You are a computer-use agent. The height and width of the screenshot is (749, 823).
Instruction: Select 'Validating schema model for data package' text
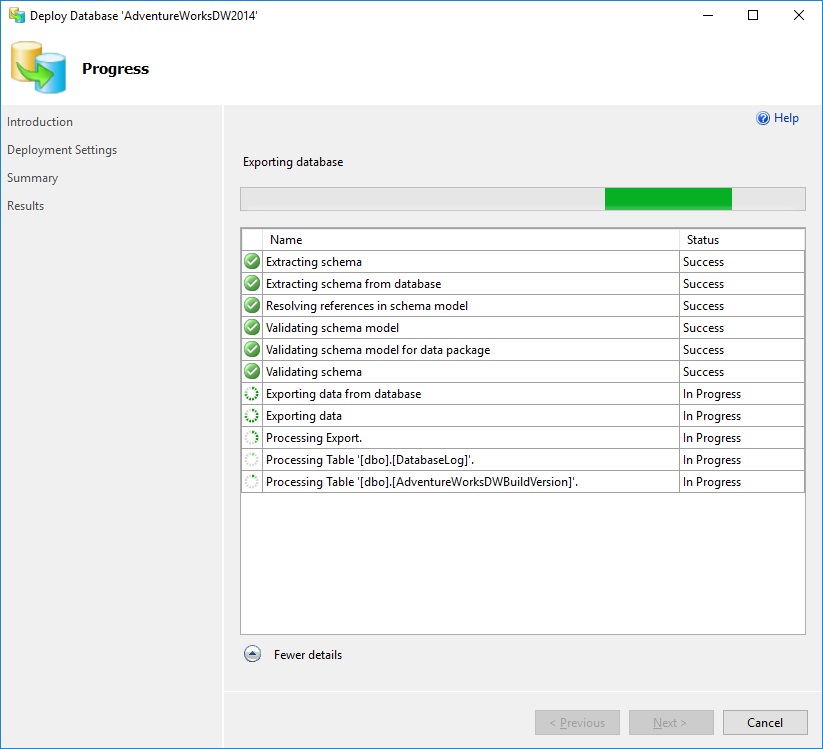[378, 350]
